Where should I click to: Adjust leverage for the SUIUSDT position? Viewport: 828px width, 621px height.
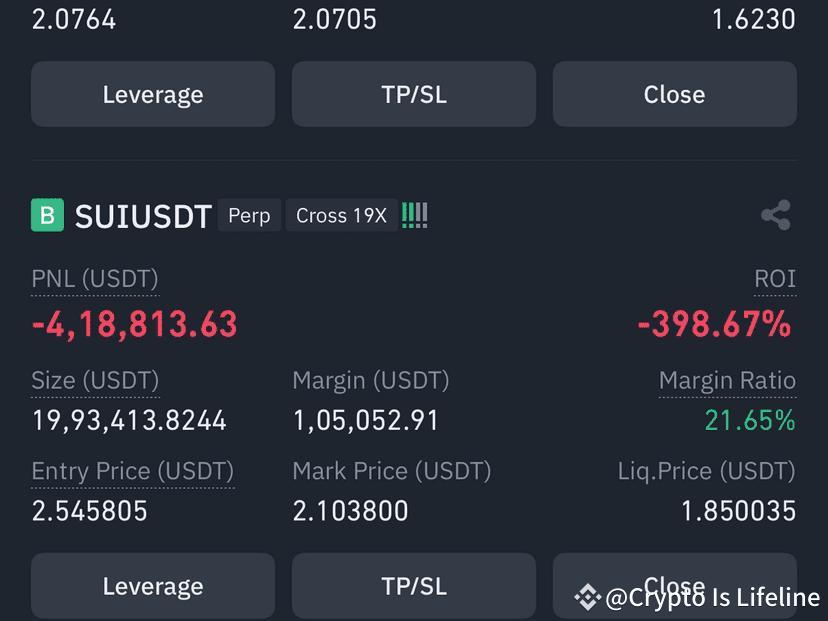(x=152, y=586)
